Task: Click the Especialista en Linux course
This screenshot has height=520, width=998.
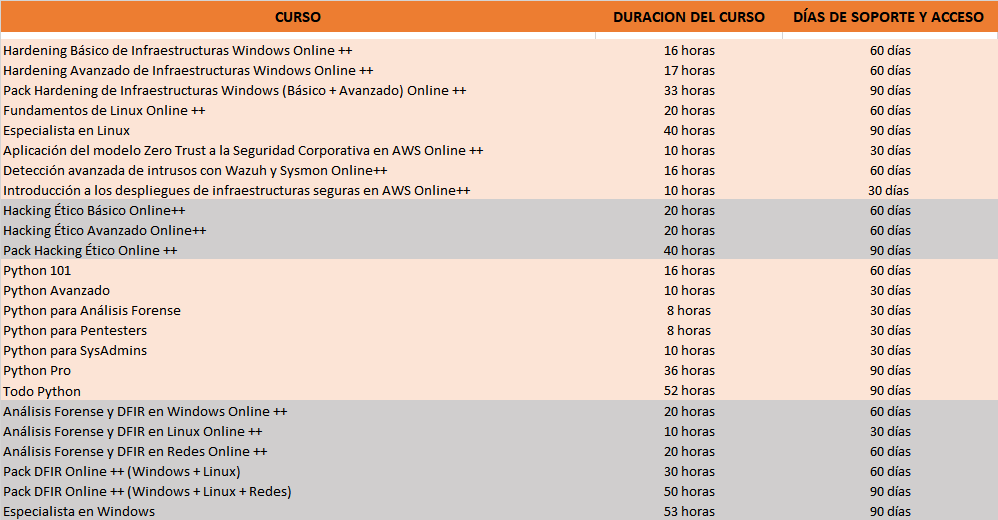Action: pyautogui.click(x=66, y=130)
